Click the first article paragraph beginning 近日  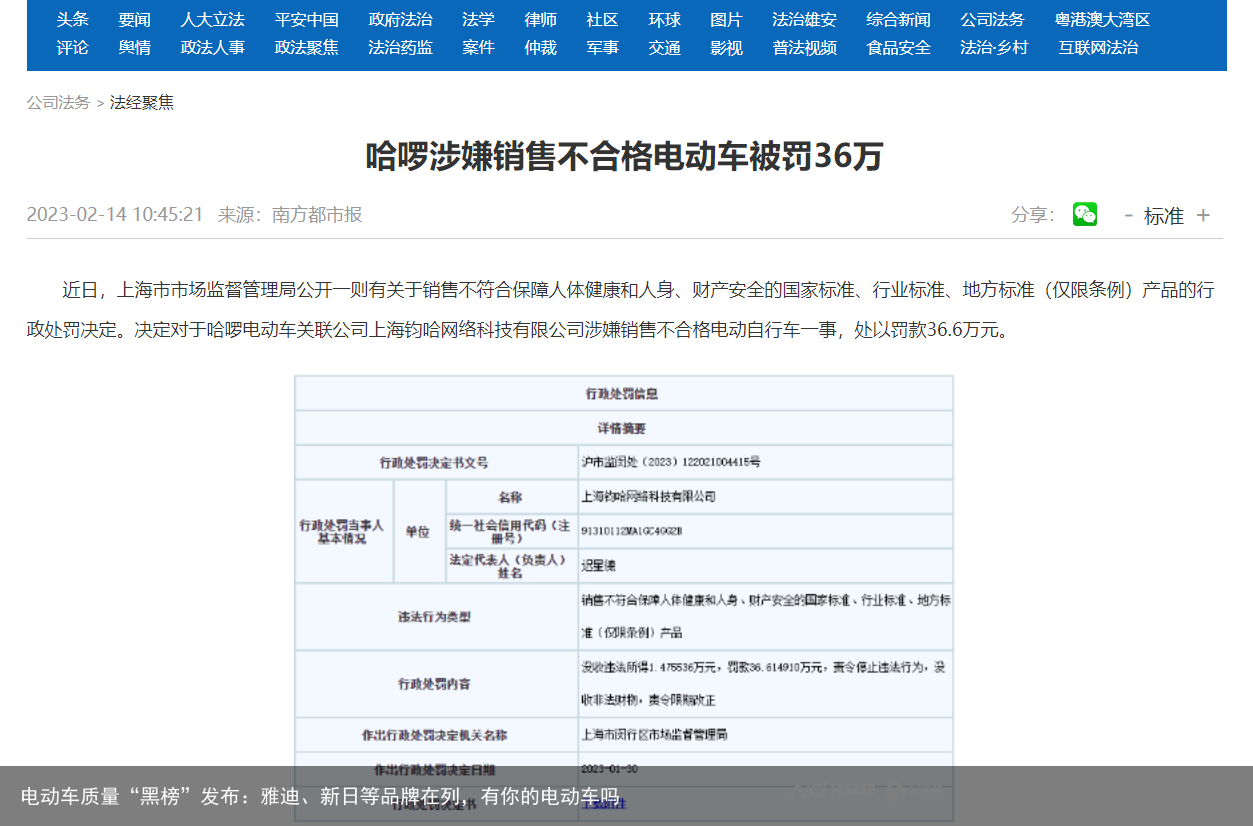[x=620, y=310]
